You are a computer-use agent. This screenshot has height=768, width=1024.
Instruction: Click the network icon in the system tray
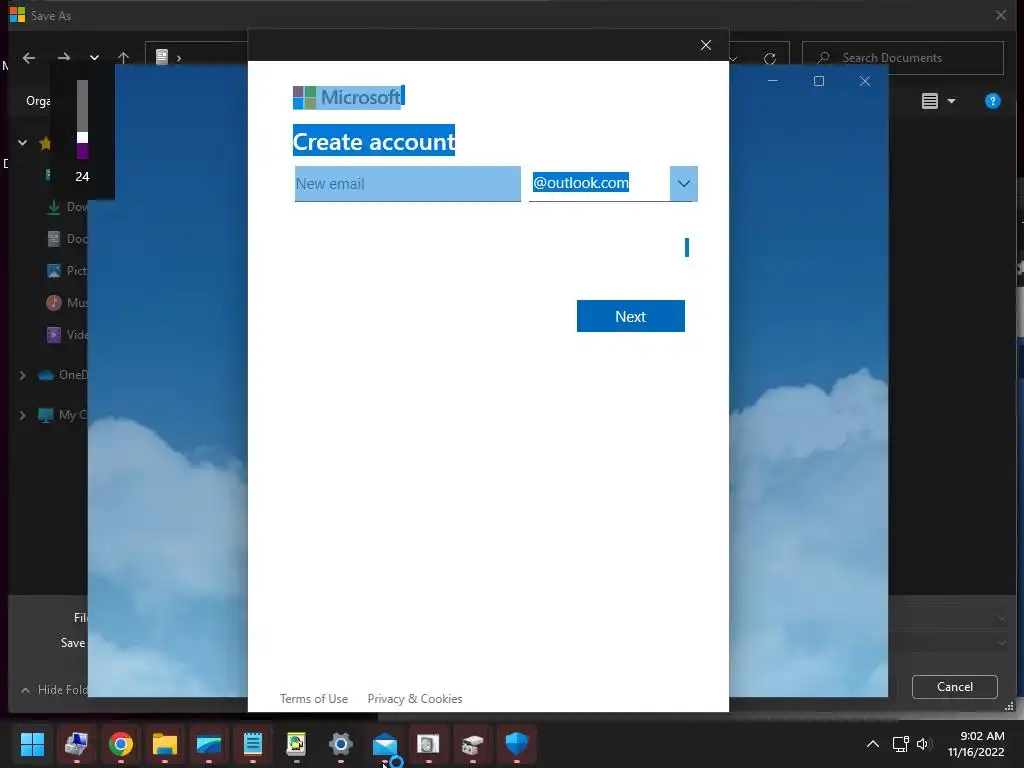901,744
